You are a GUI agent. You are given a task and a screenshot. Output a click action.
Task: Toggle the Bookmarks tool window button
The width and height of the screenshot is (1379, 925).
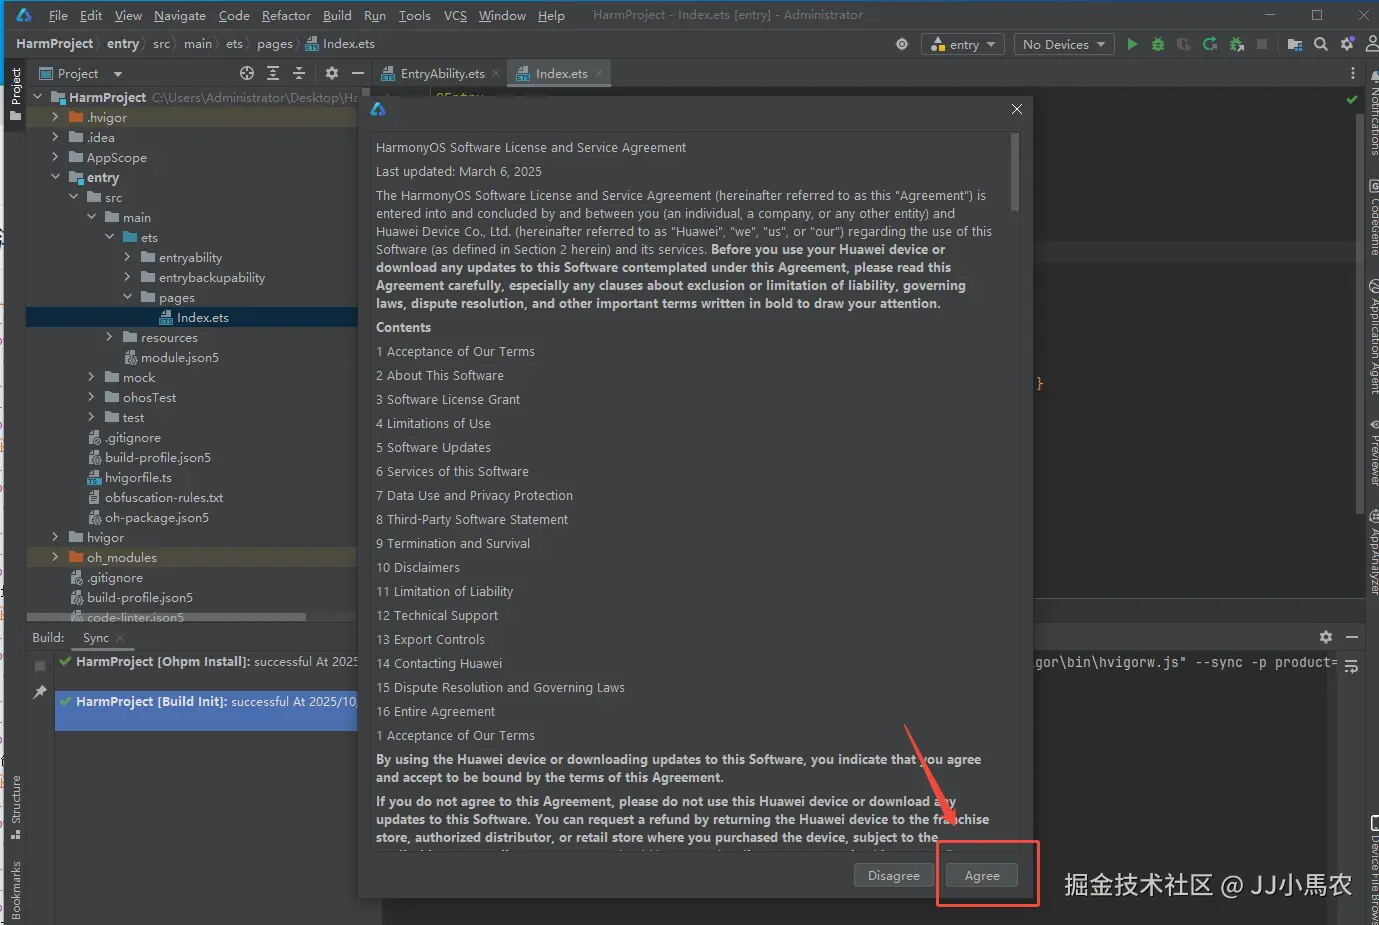point(15,890)
